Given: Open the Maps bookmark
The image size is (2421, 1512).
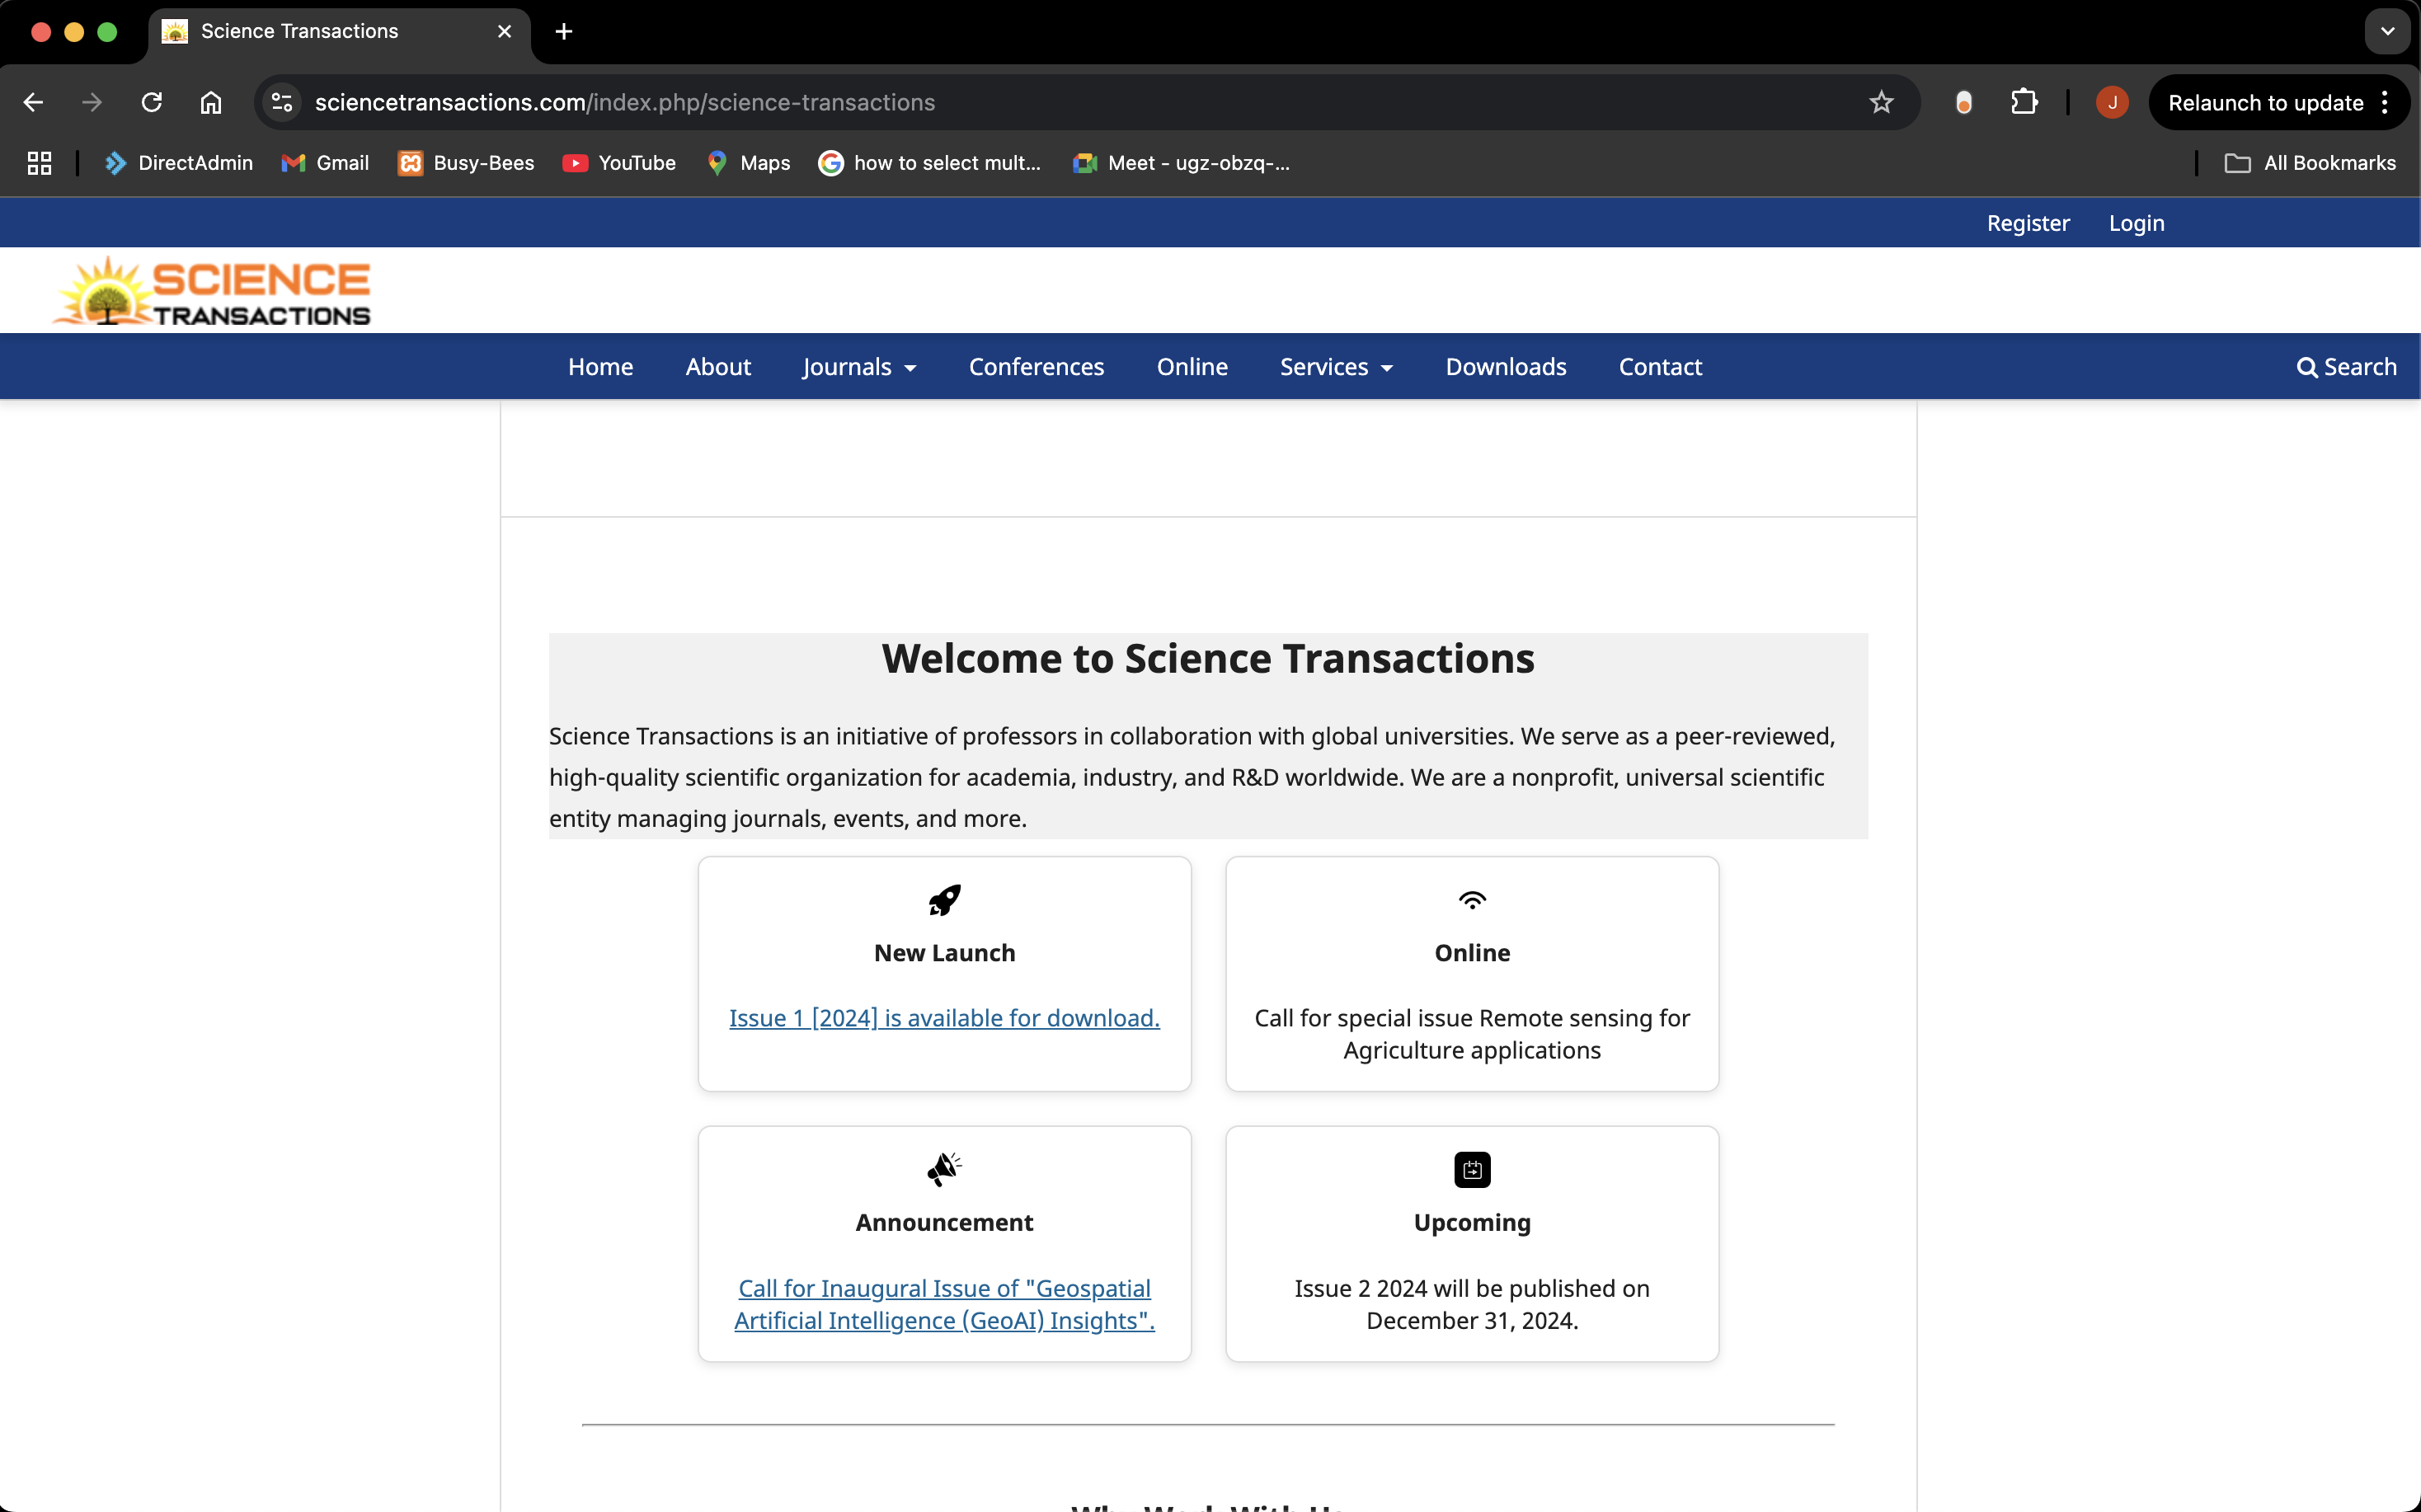Looking at the screenshot, I should (x=748, y=163).
